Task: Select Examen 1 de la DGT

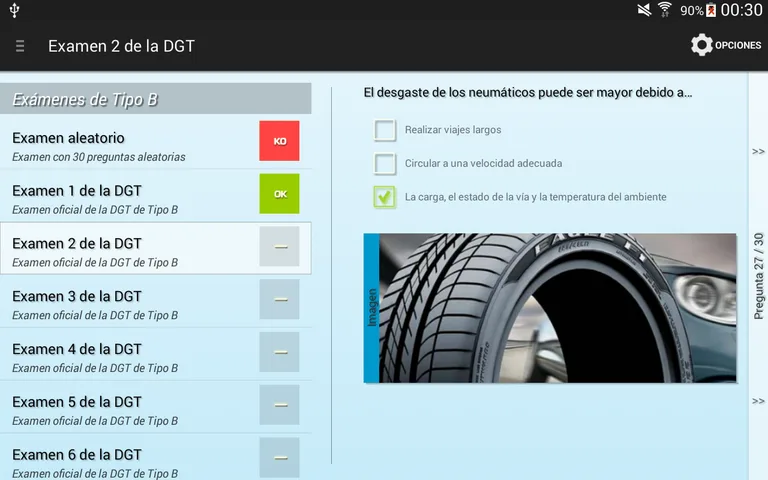Action: pos(156,195)
